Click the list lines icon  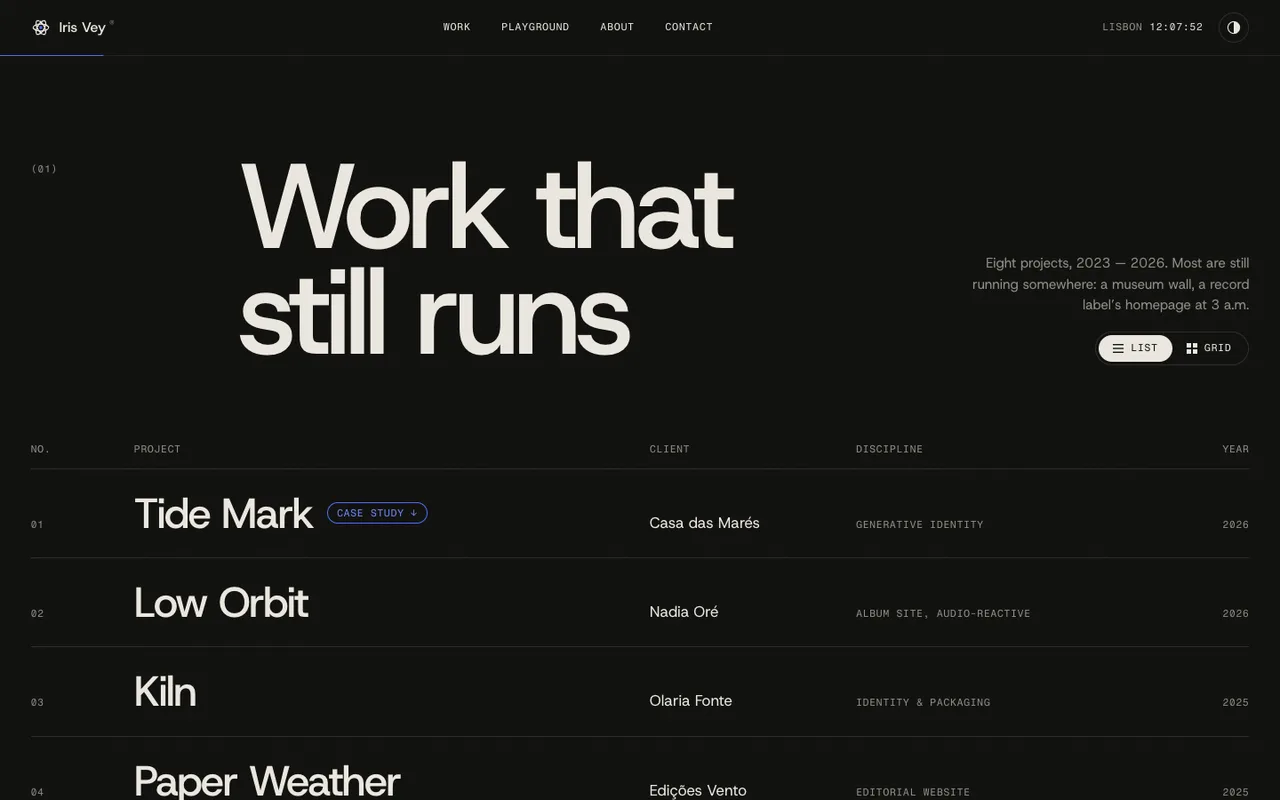(1118, 348)
